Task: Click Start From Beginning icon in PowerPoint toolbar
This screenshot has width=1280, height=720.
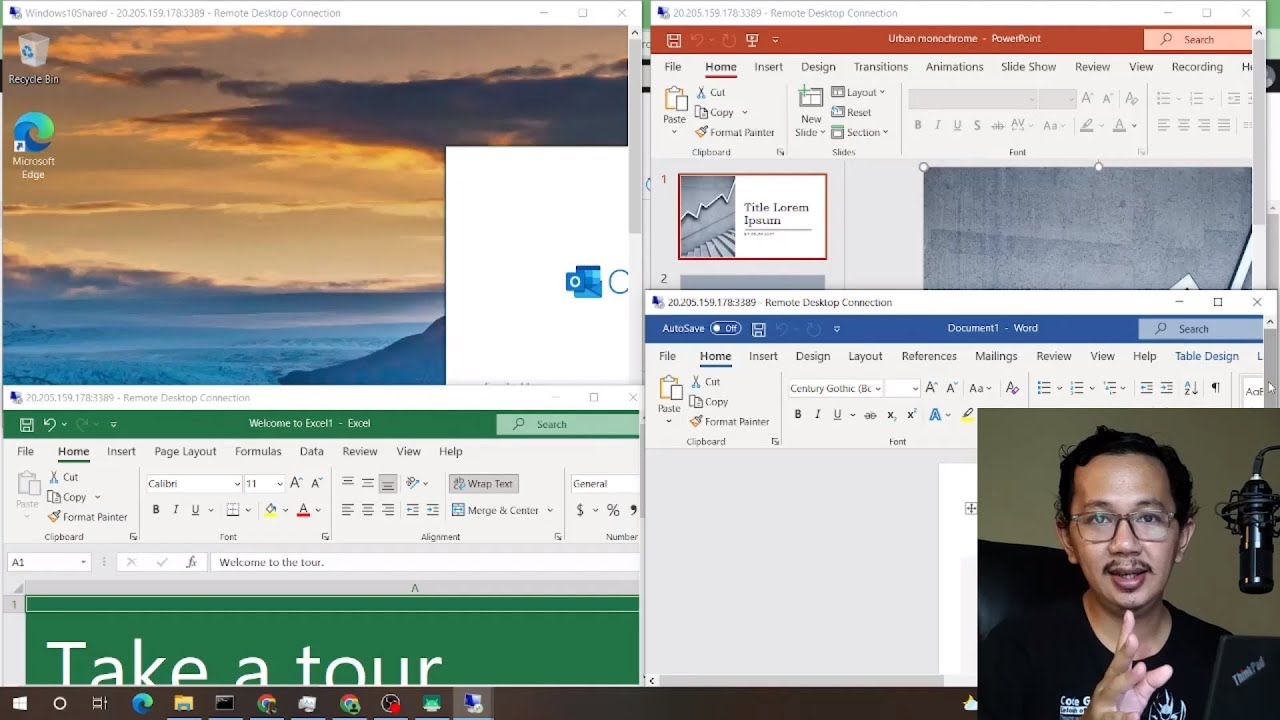Action: click(x=752, y=40)
